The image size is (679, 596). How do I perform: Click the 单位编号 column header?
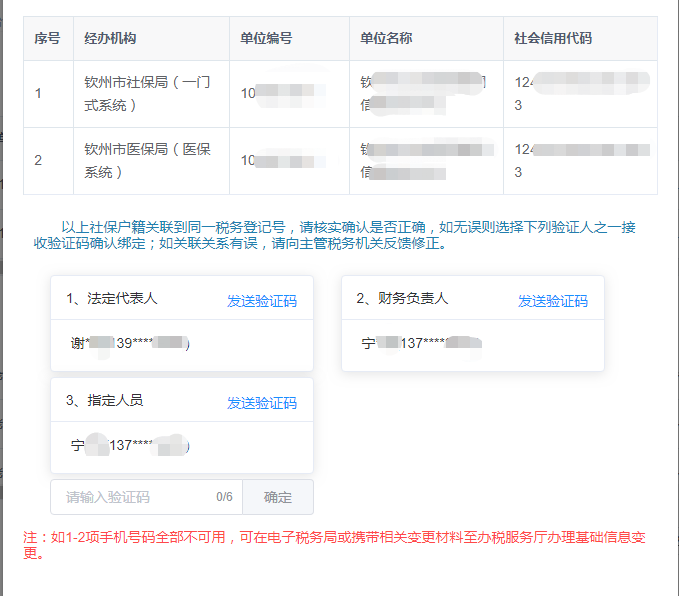[266, 39]
